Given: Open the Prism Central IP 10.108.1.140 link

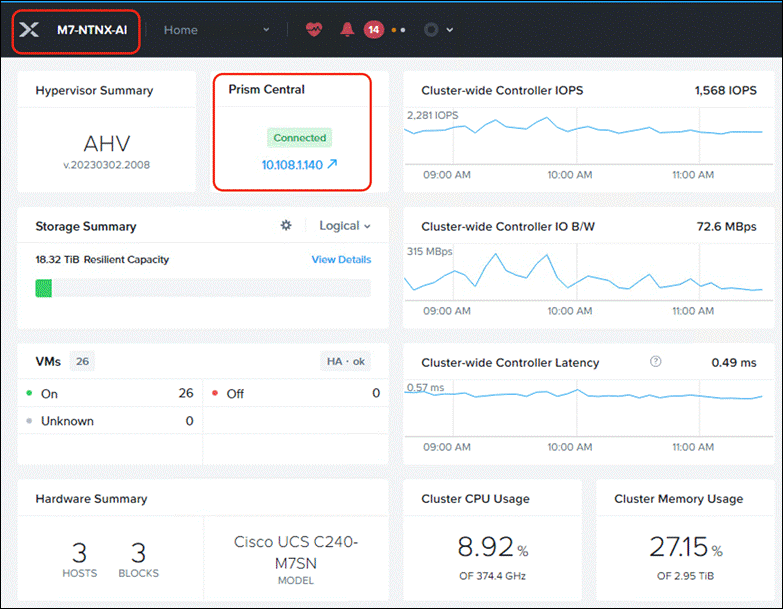Looking at the screenshot, I should click(299, 165).
